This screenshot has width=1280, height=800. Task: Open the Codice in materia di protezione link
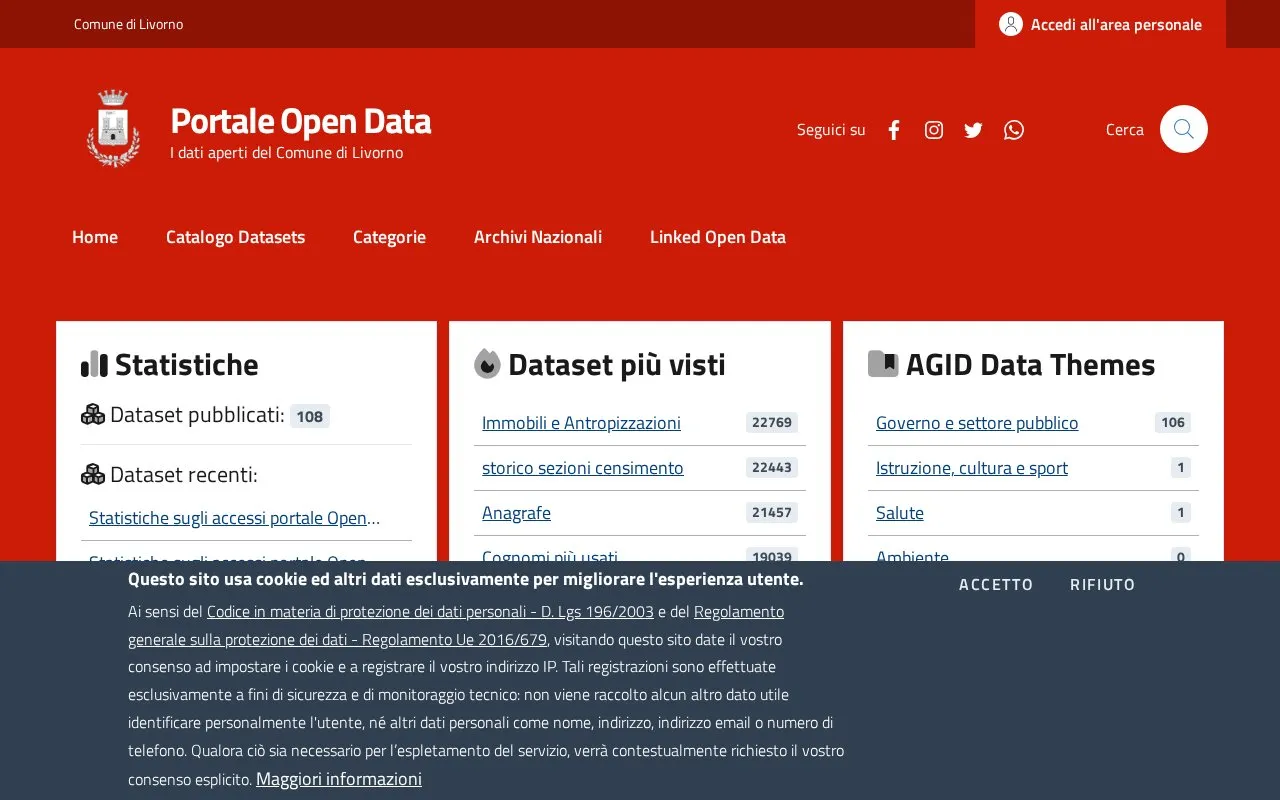tap(430, 611)
